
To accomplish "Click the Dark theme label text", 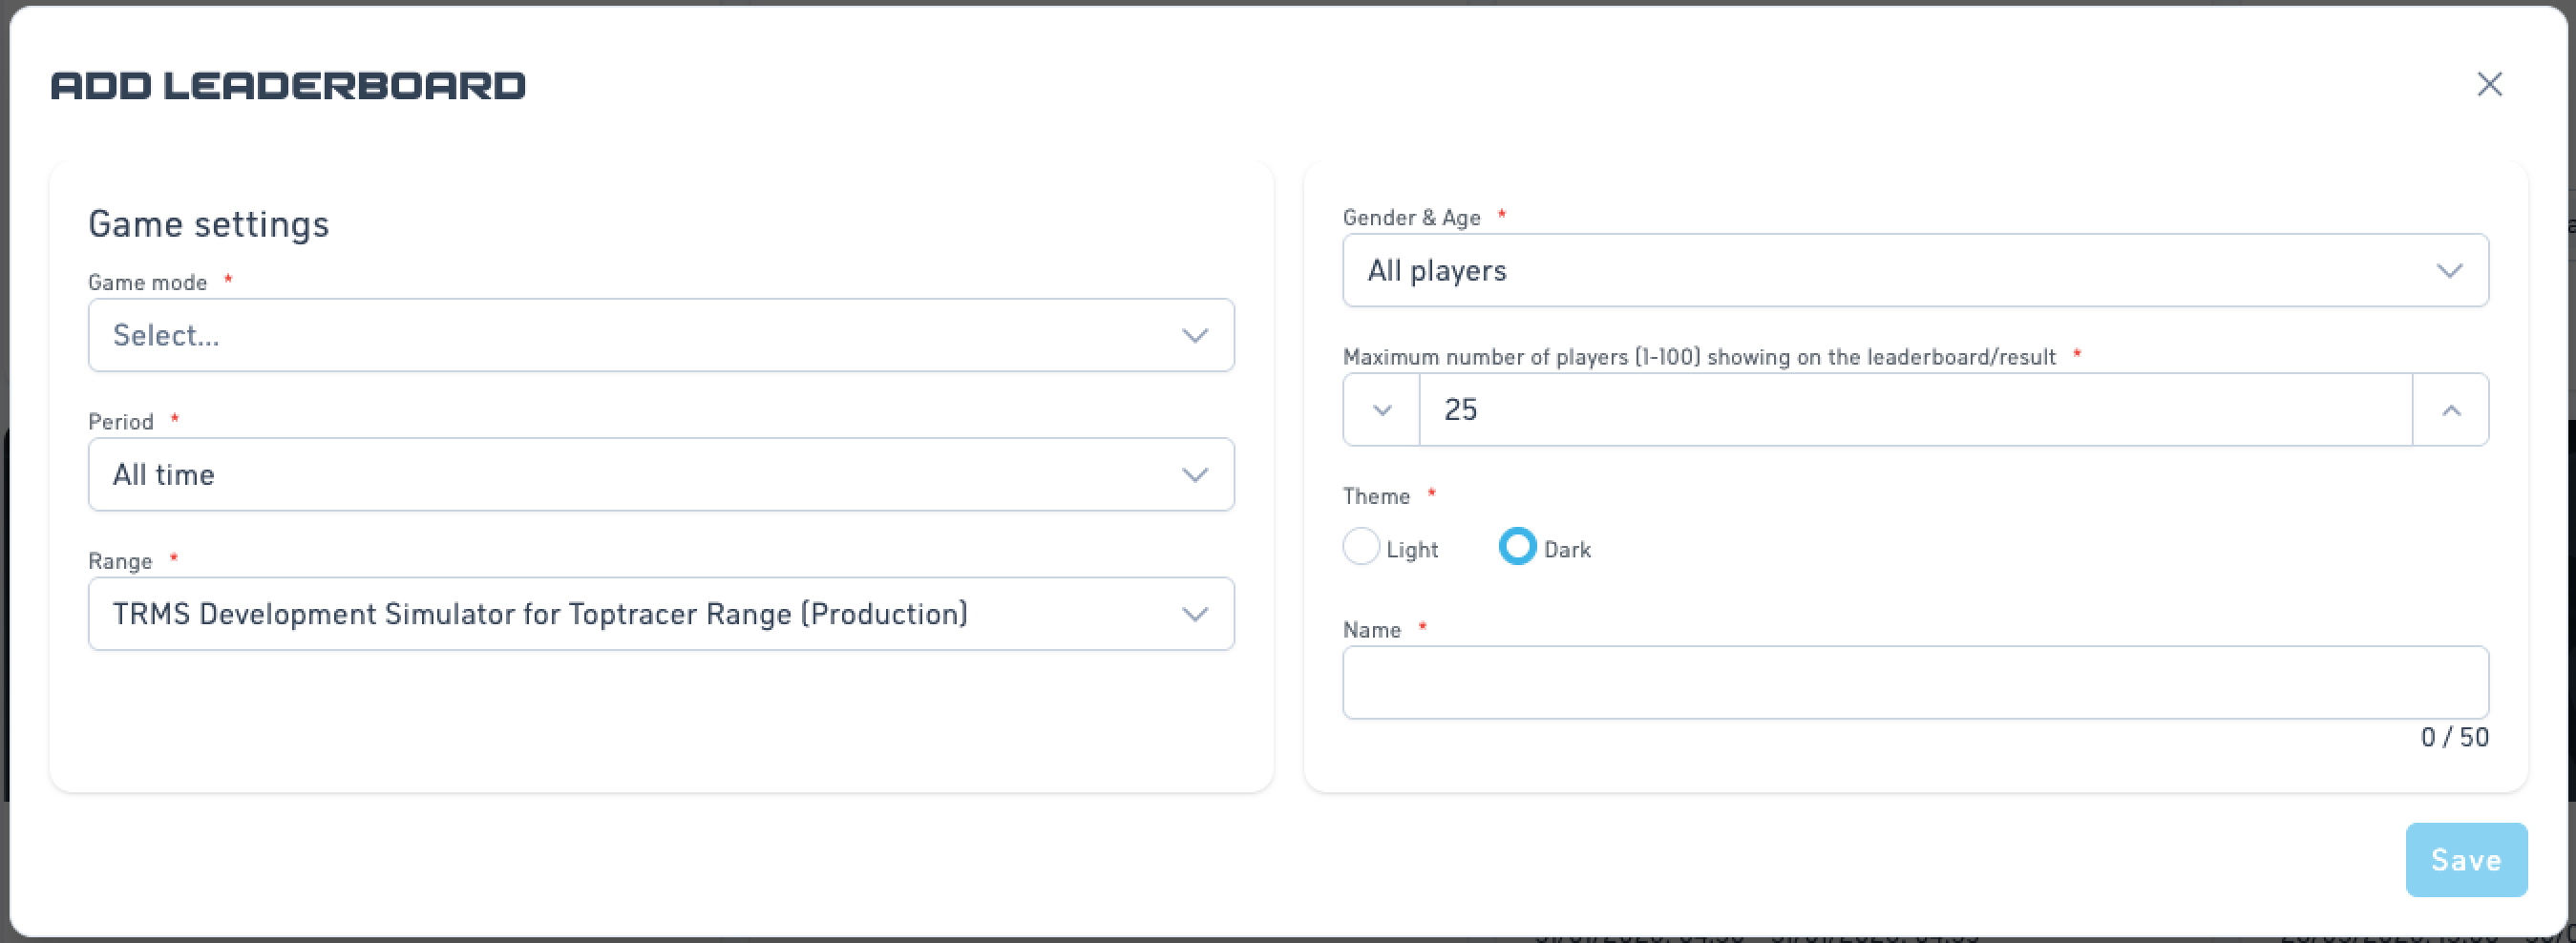I will pyautogui.click(x=1567, y=550).
